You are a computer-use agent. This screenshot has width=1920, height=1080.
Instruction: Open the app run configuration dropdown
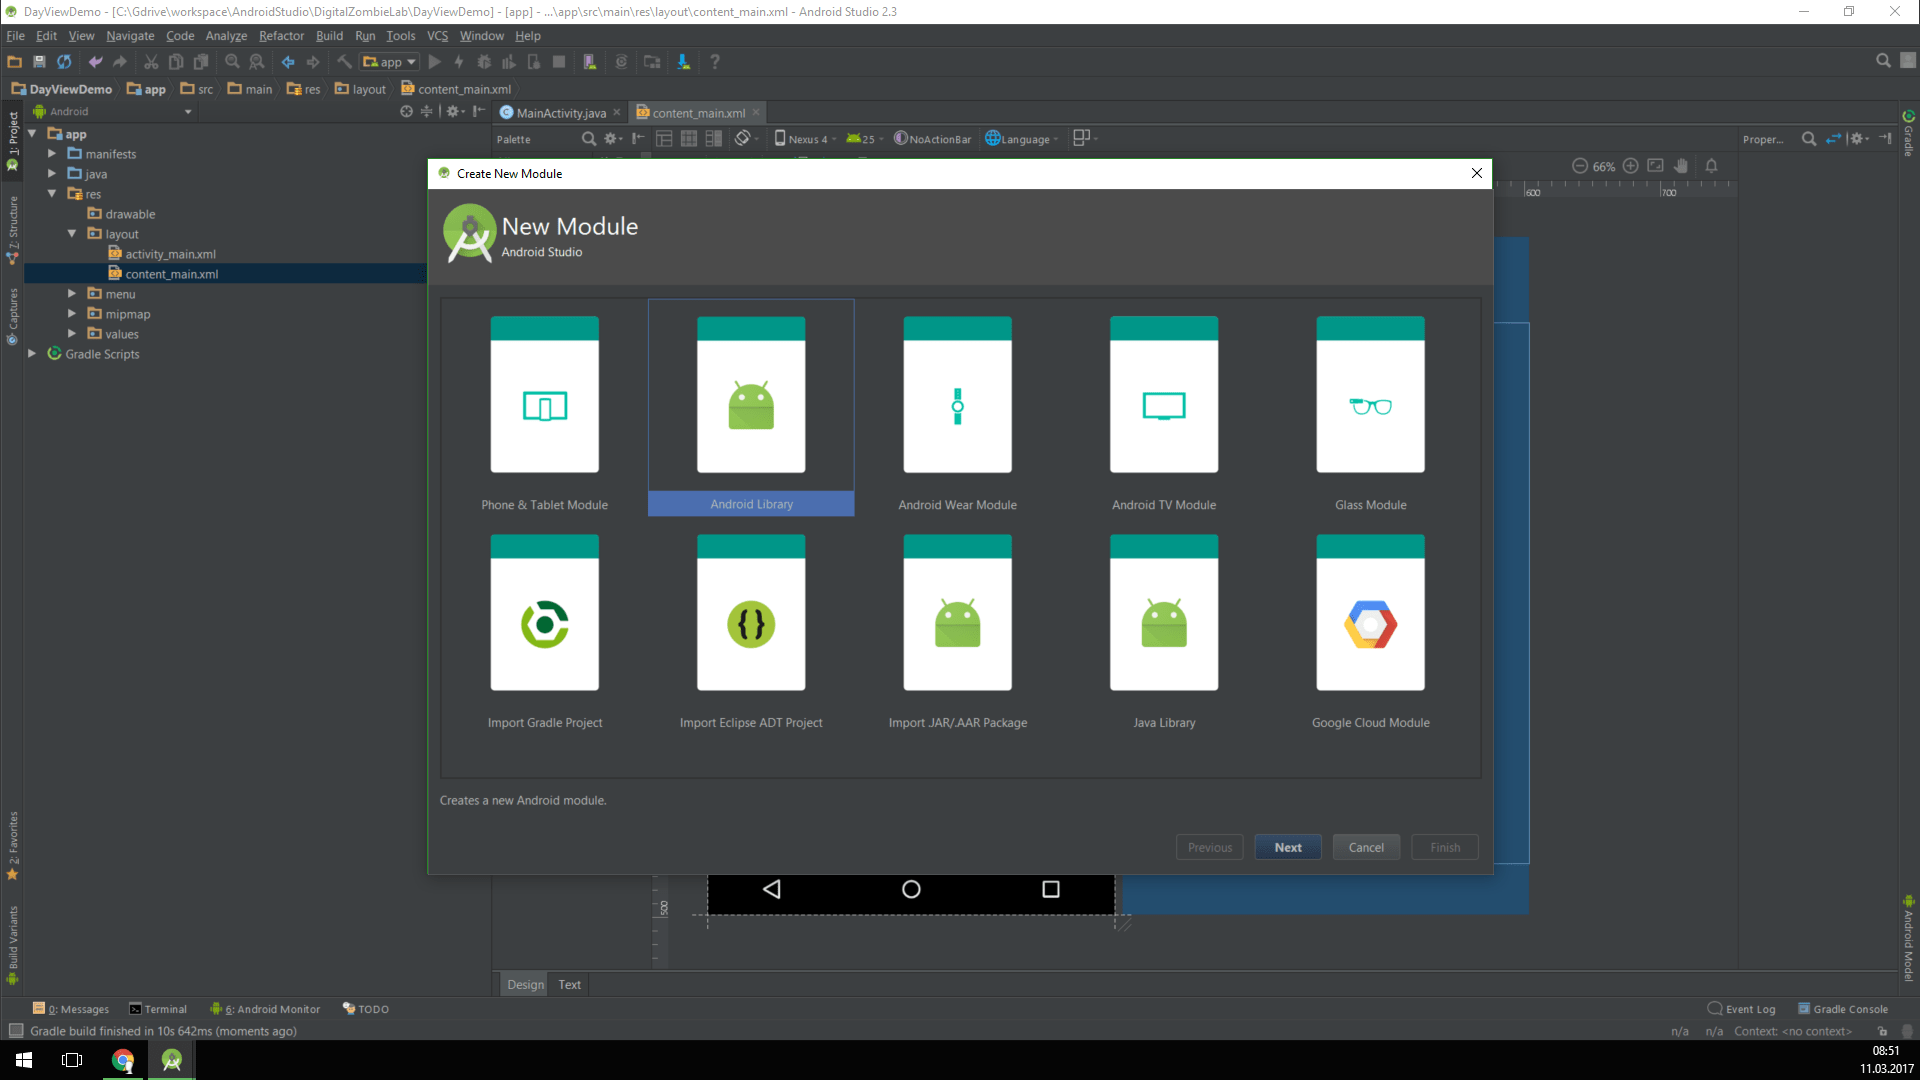pos(390,62)
